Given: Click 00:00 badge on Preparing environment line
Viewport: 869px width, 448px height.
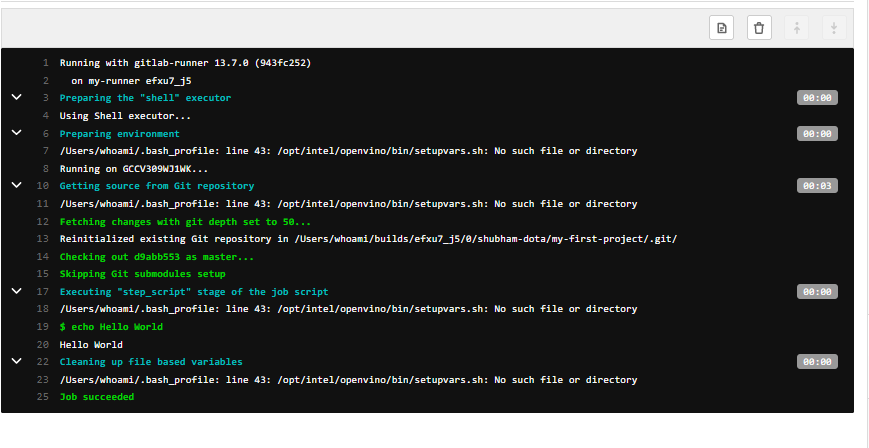Looking at the screenshot, I should coord(817,134).
